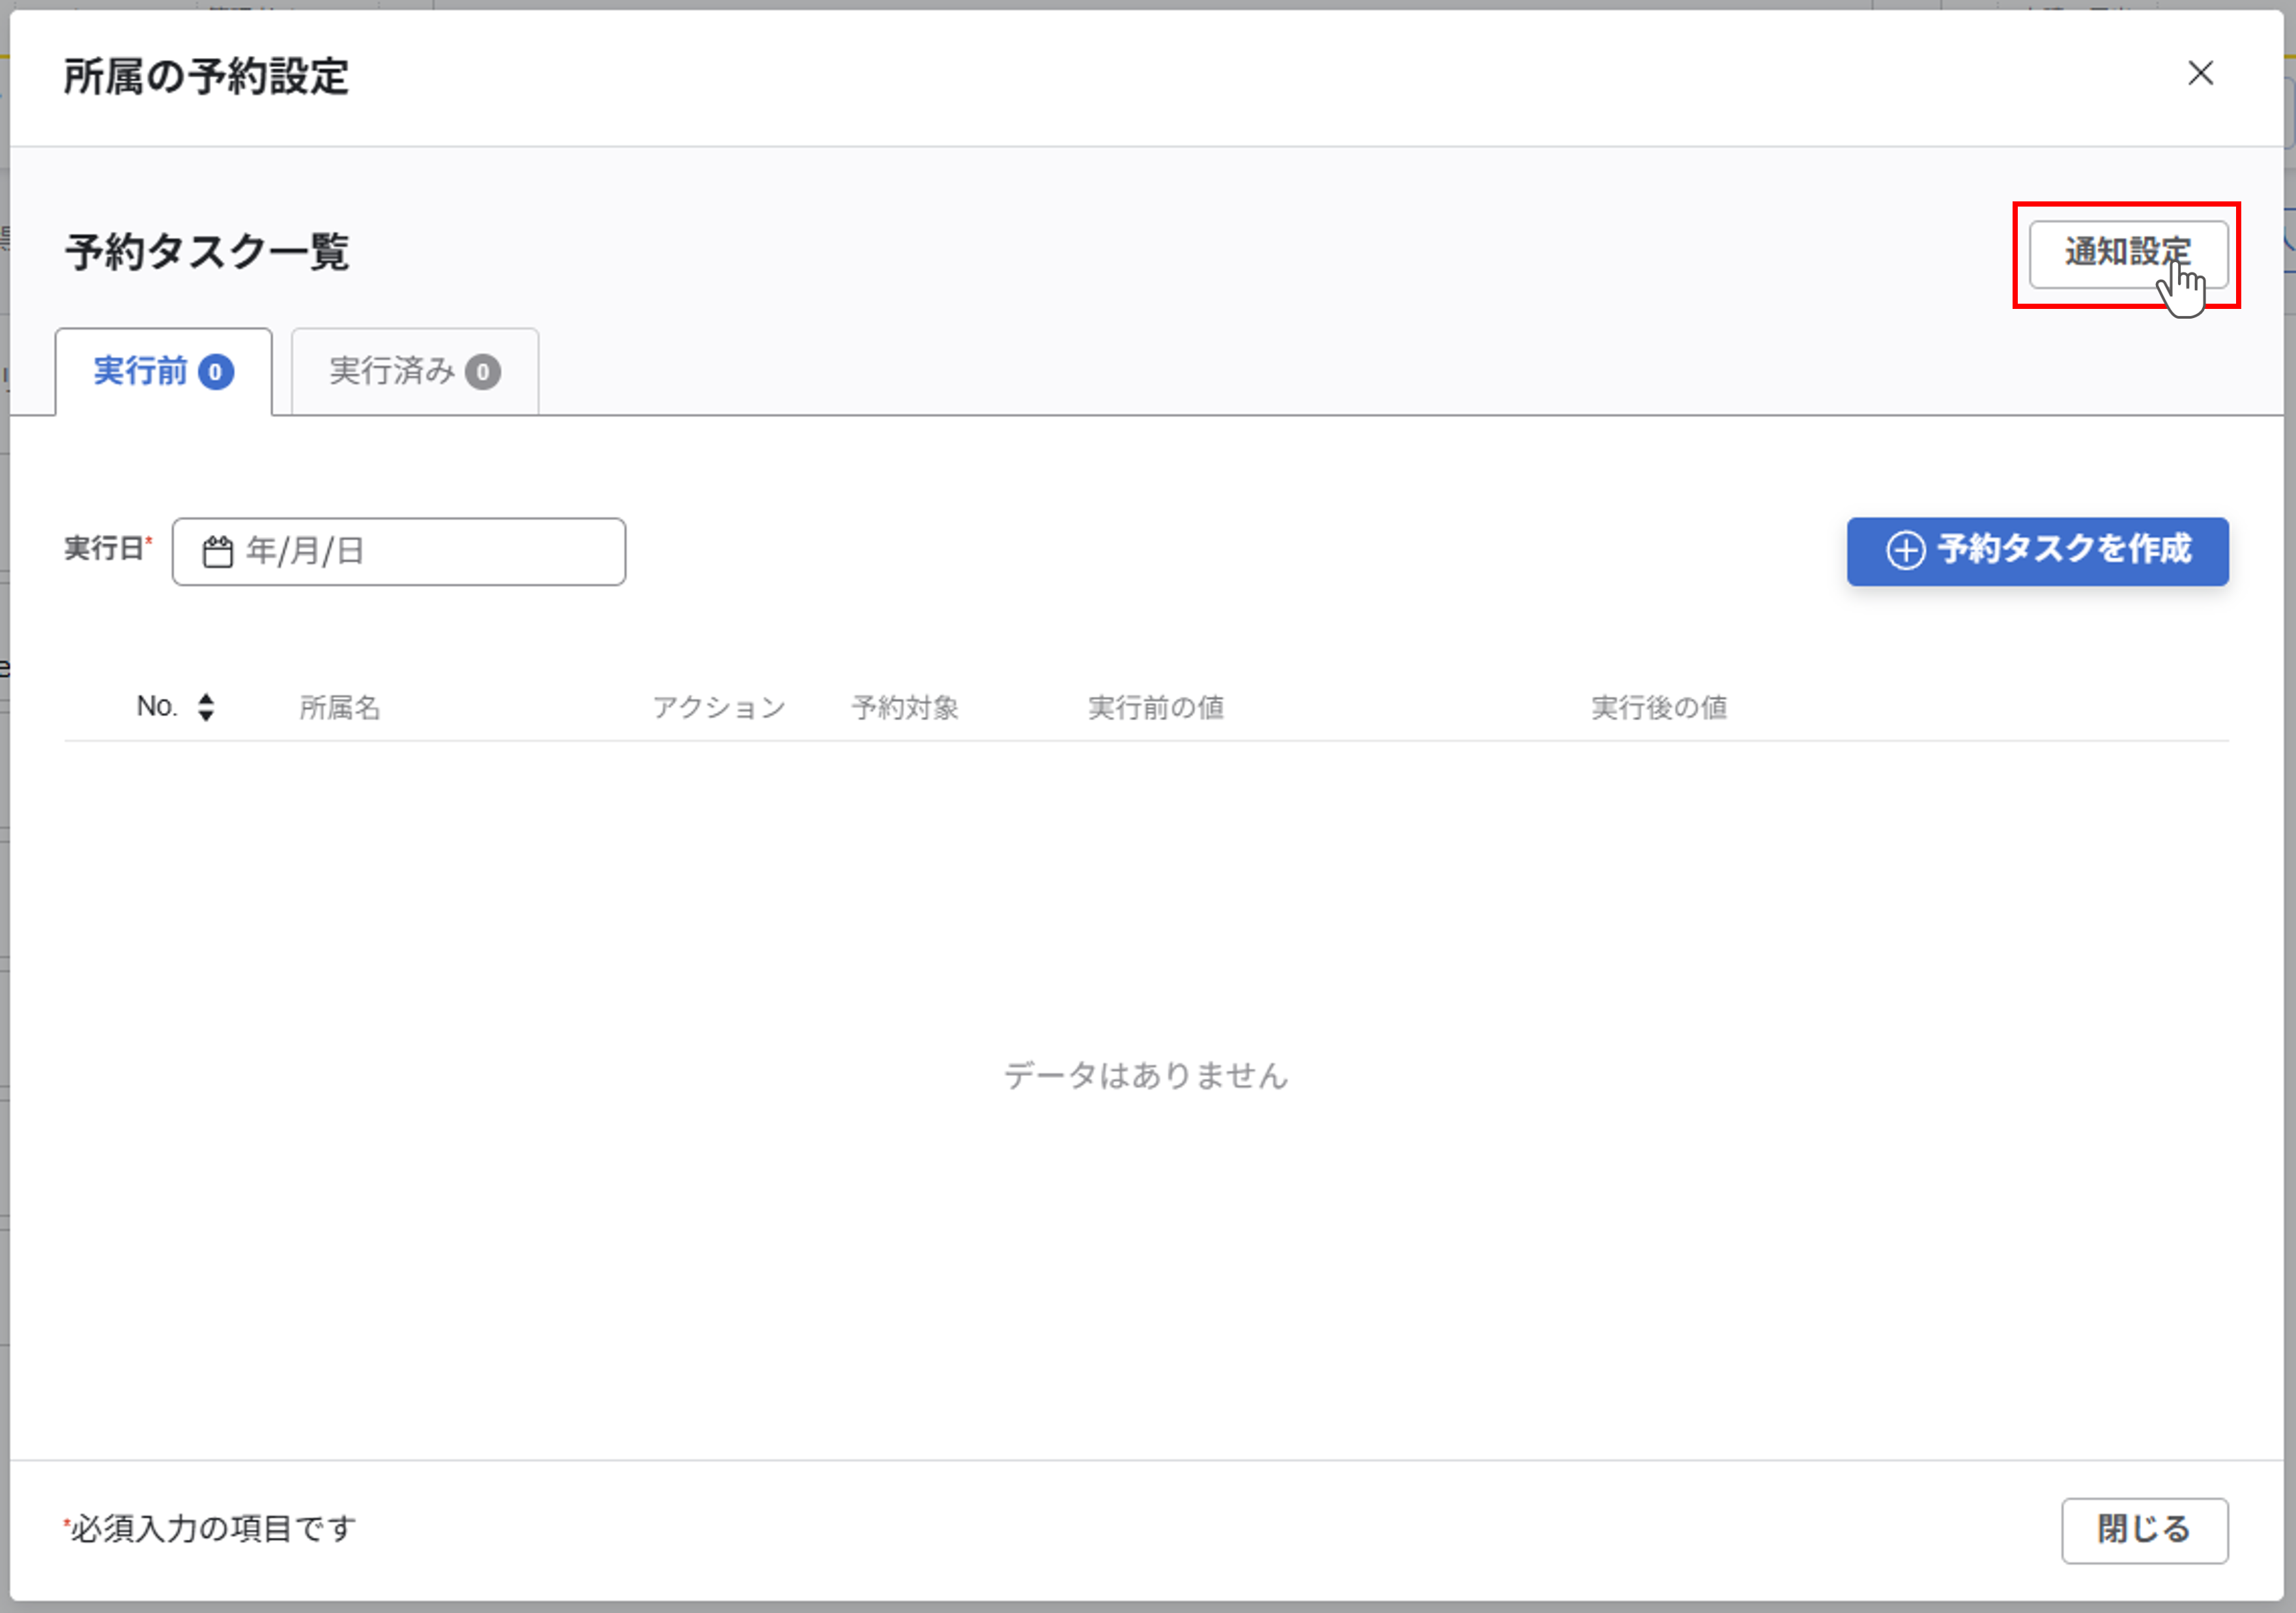This screenshot has width=2296, height=1613.
Task: Click the 実行日 date input field
Action: click(x=420, y=552)
